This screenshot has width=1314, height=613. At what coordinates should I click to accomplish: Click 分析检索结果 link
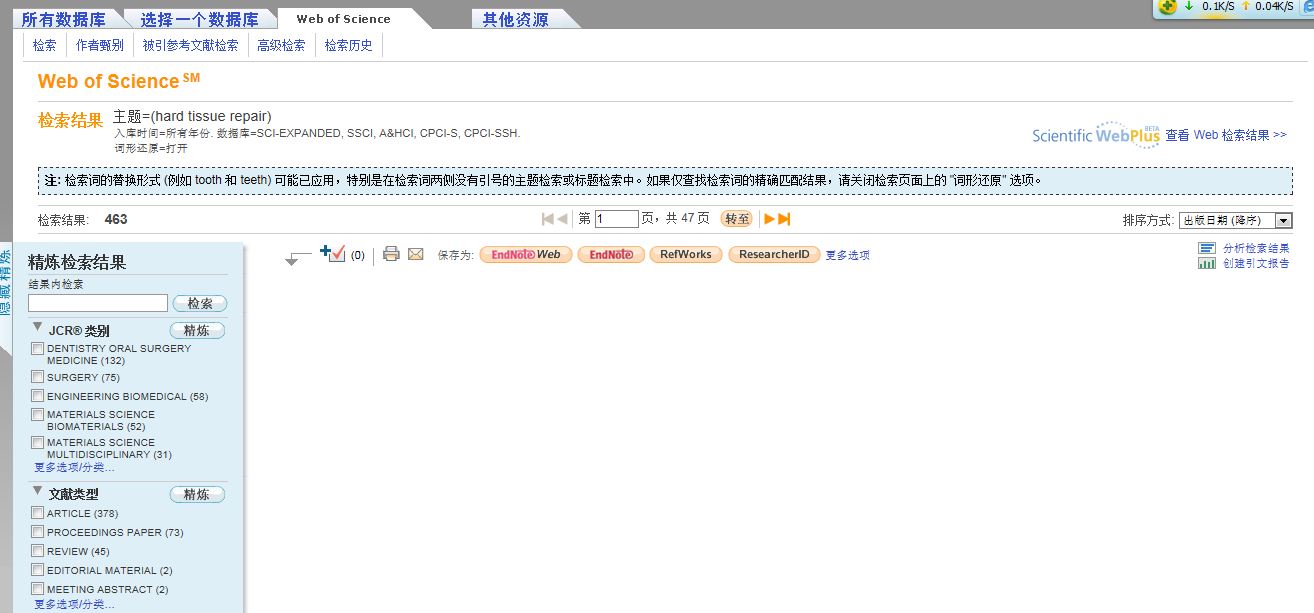[x=1256, y=248]
